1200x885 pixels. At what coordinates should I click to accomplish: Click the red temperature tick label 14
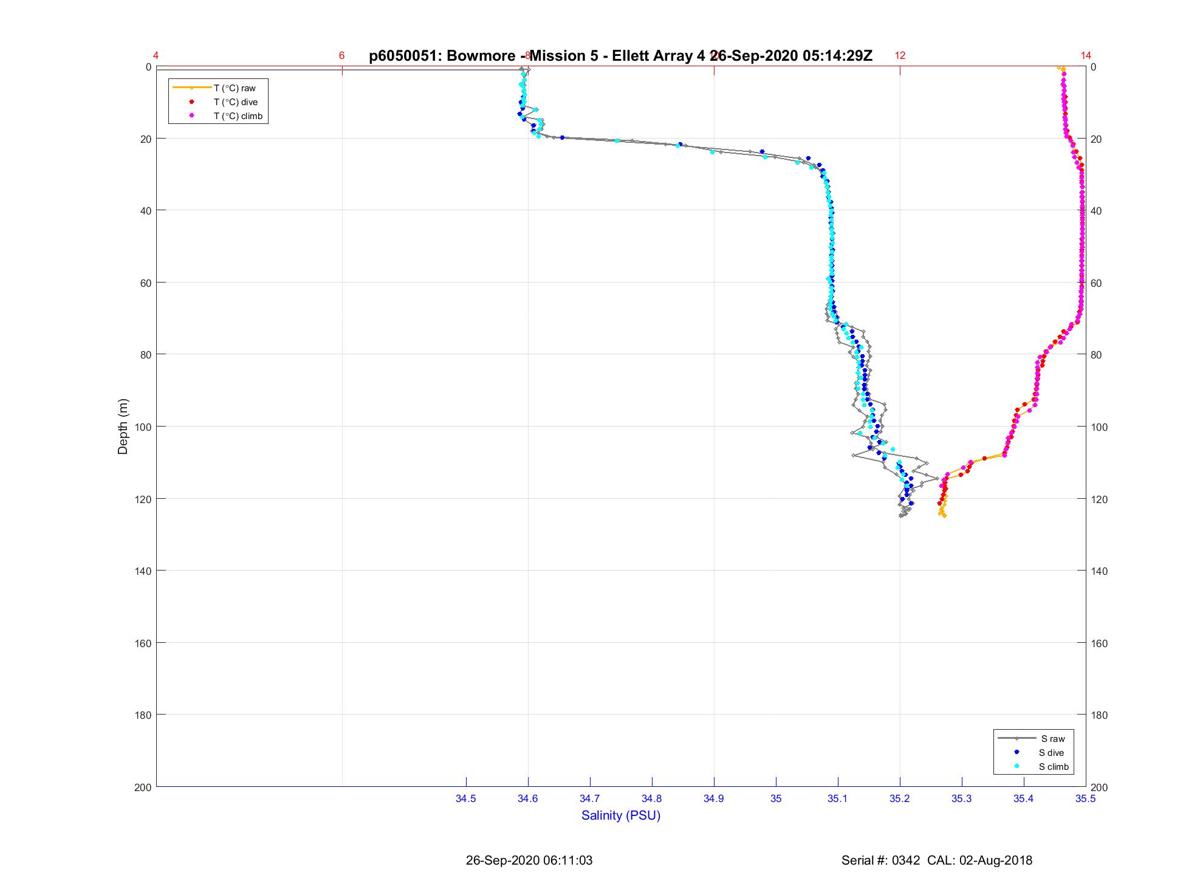[1086, 56]
